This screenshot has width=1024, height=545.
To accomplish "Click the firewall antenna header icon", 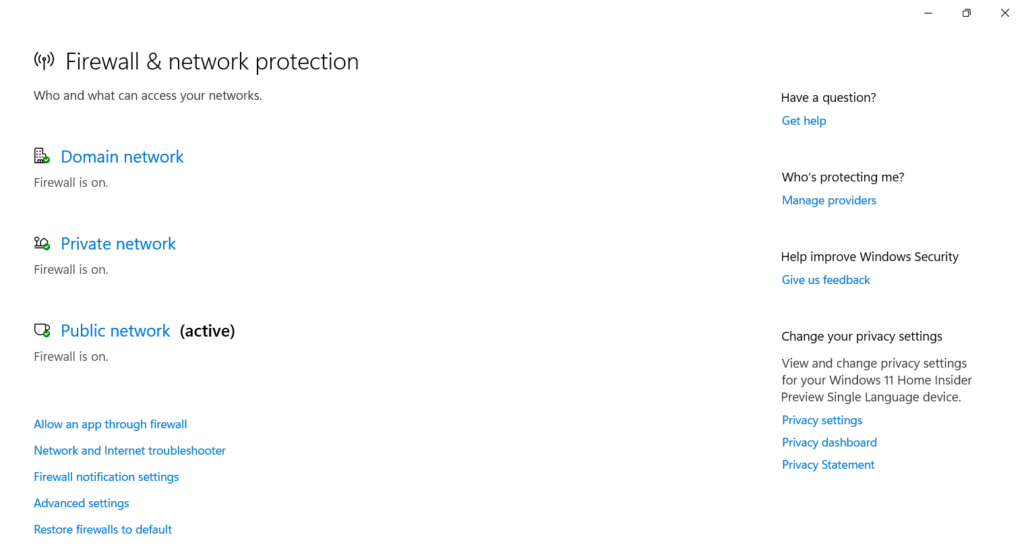I will [44, 61].
